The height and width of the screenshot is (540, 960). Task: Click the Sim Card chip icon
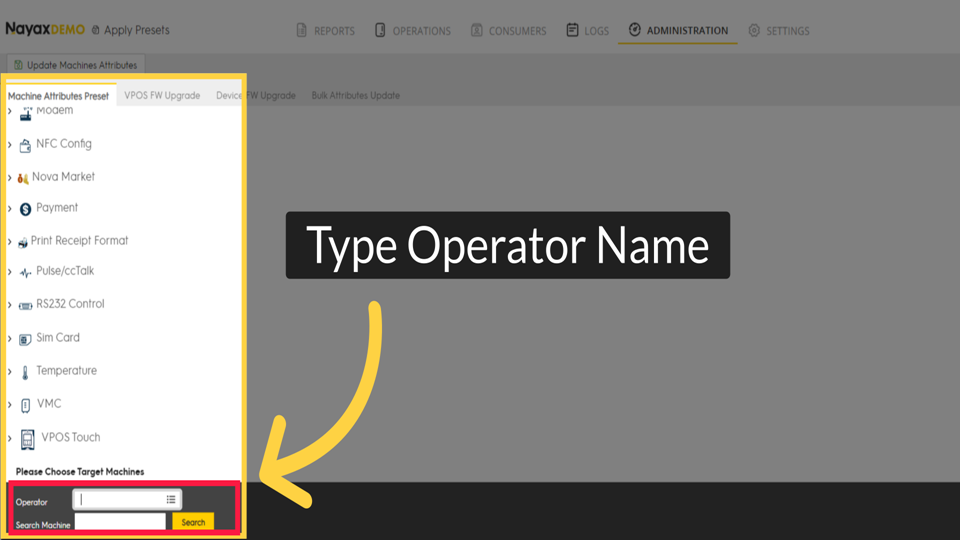click(25, 339)
